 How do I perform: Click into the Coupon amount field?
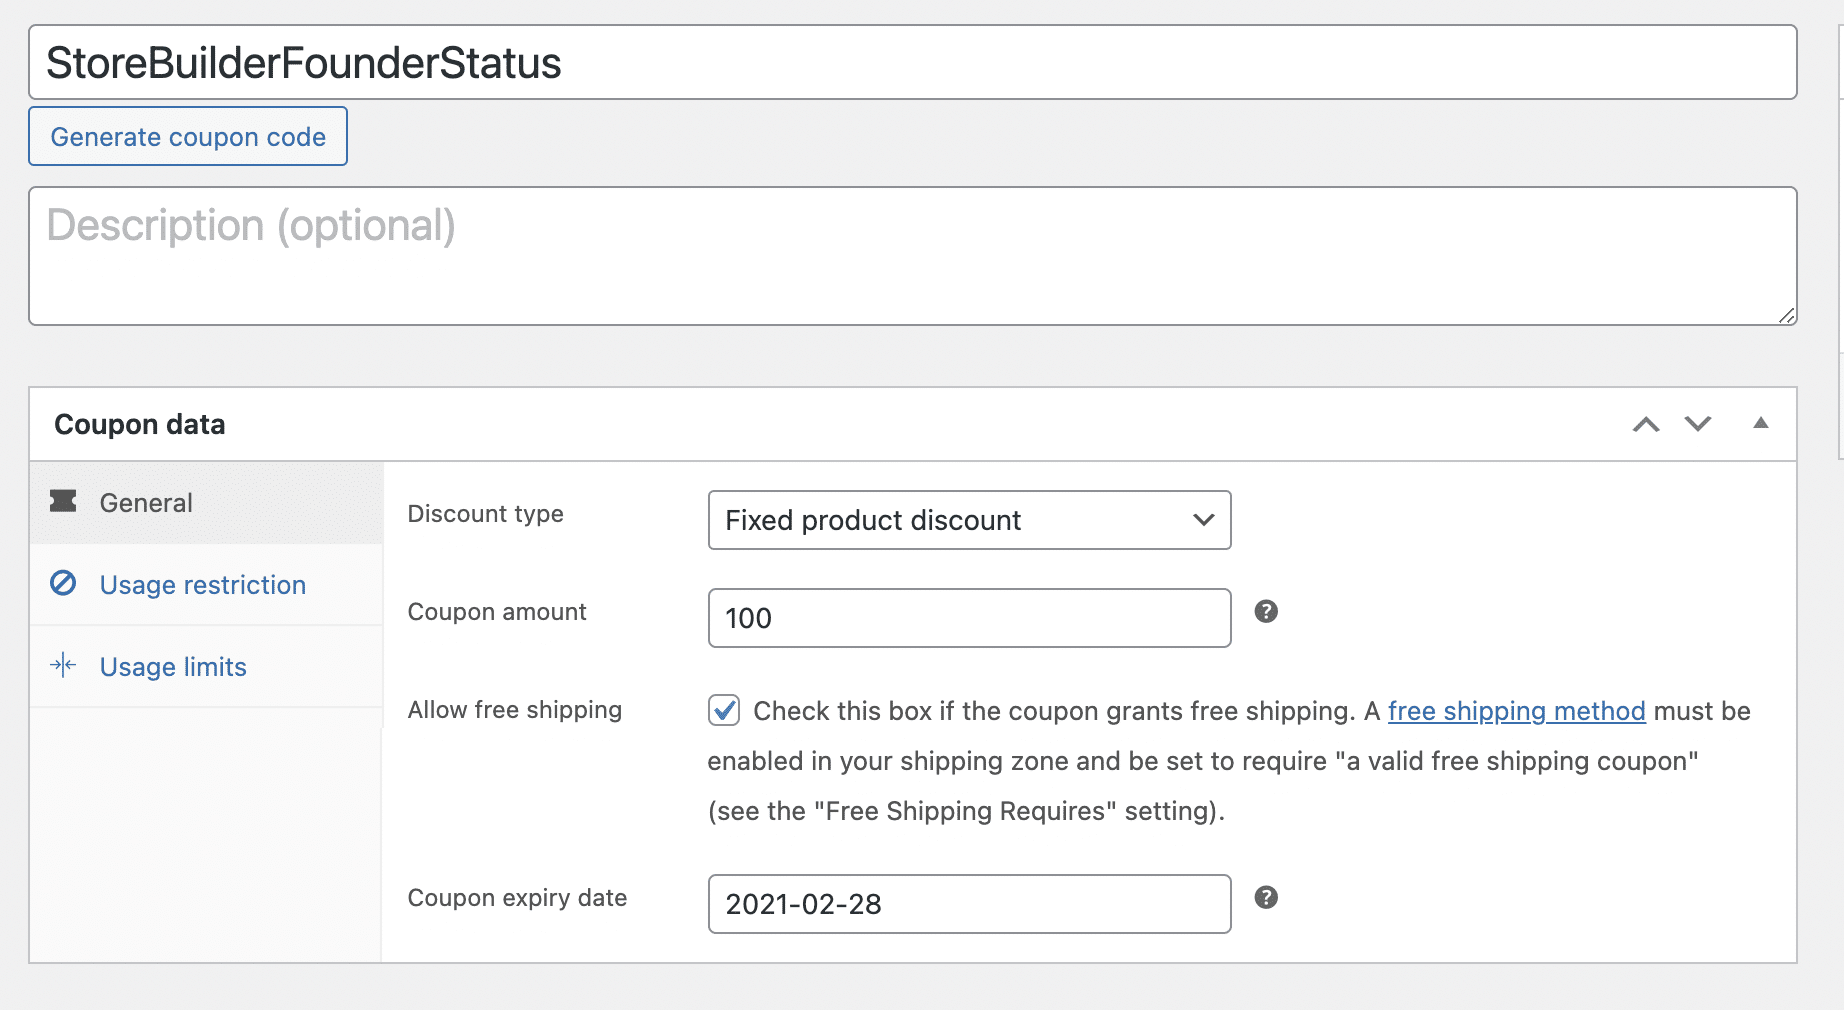pyautogui.click(x=969, y=618)
